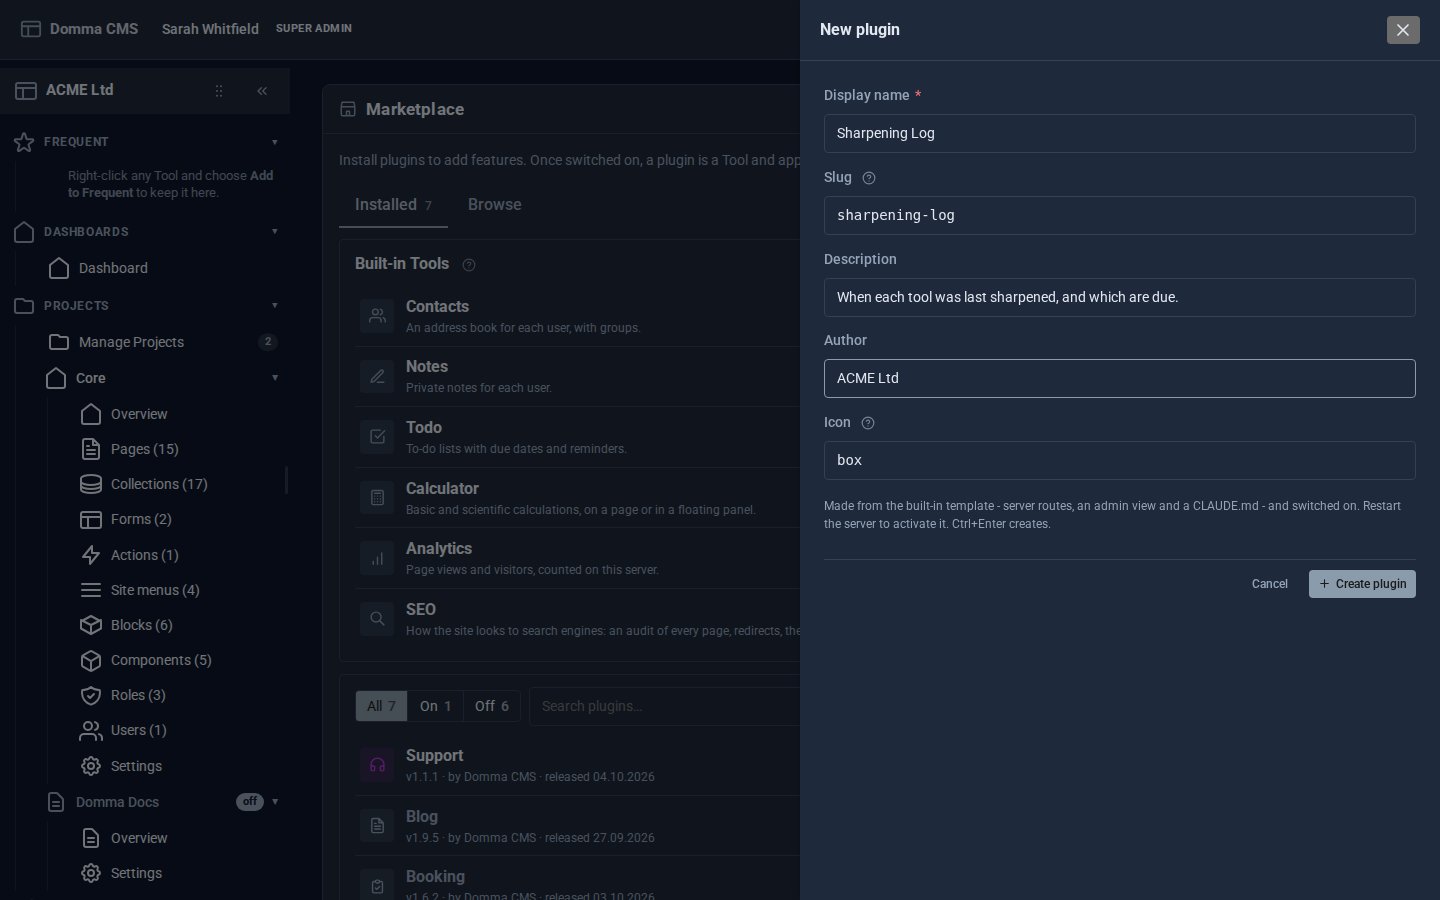
Task: Click the Support headphones icon
Action: pos(377,765)
